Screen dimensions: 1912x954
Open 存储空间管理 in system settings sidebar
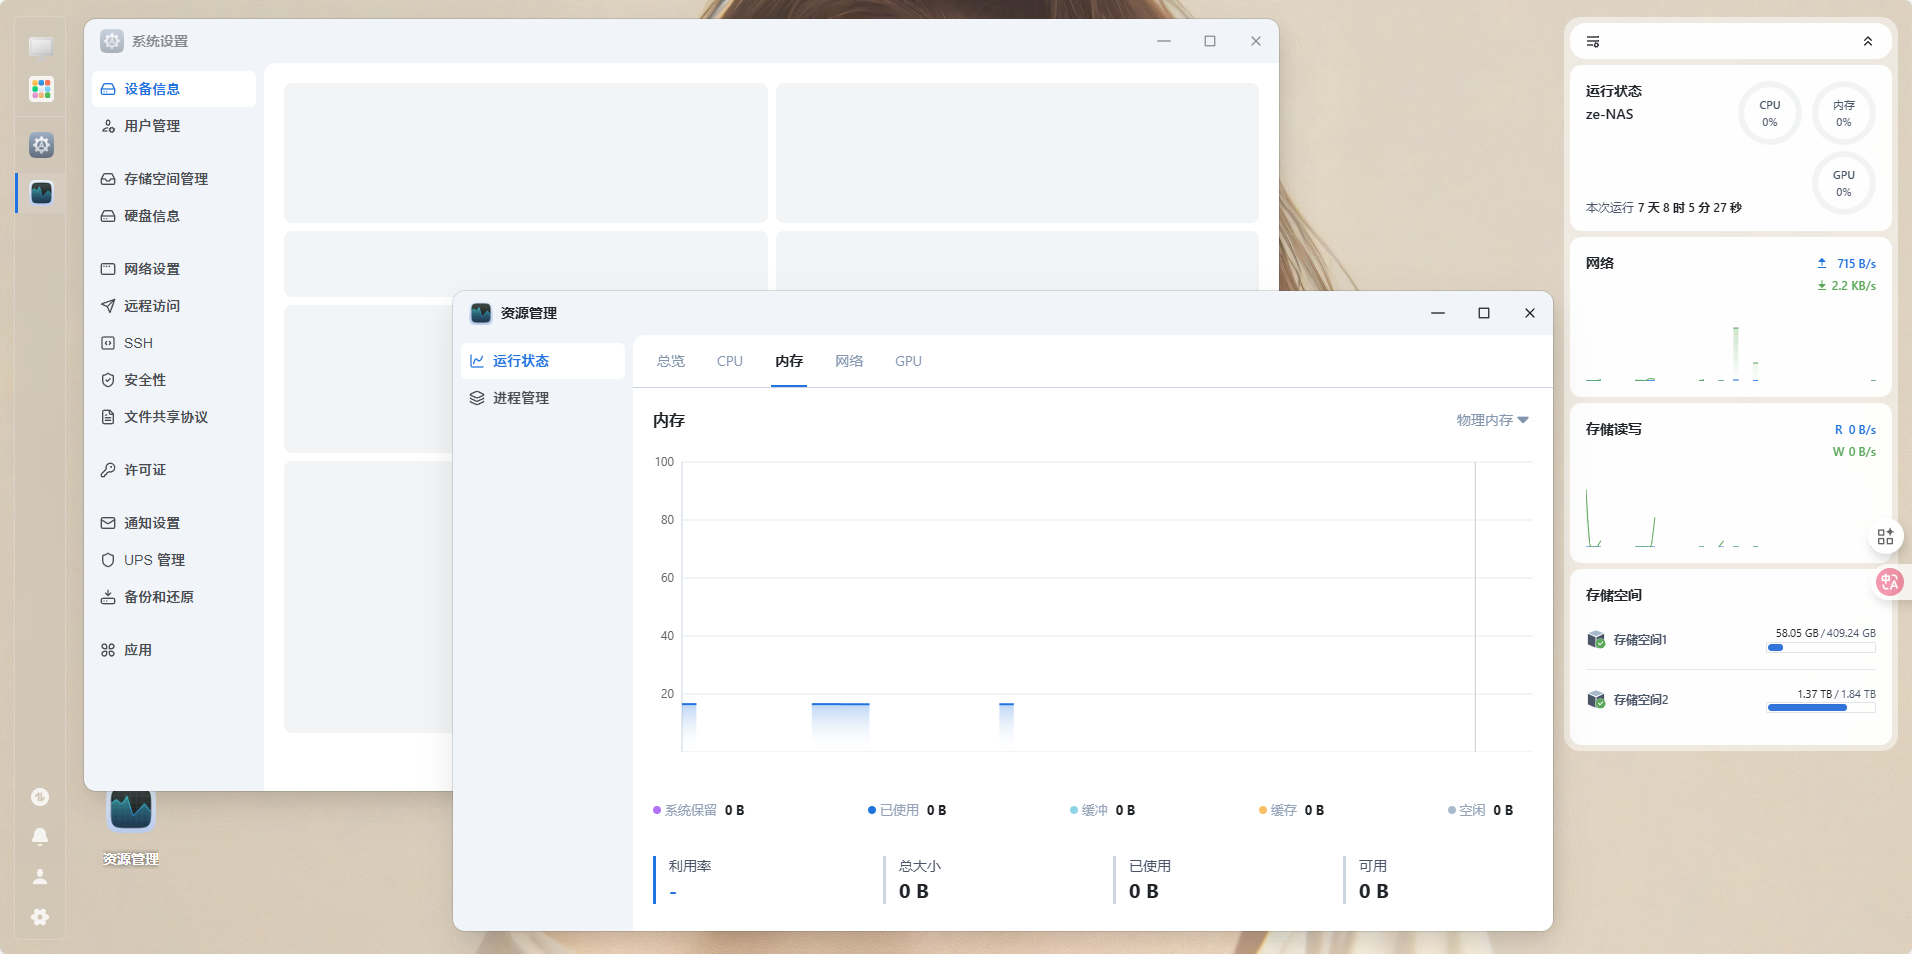[x=174, y=179]
